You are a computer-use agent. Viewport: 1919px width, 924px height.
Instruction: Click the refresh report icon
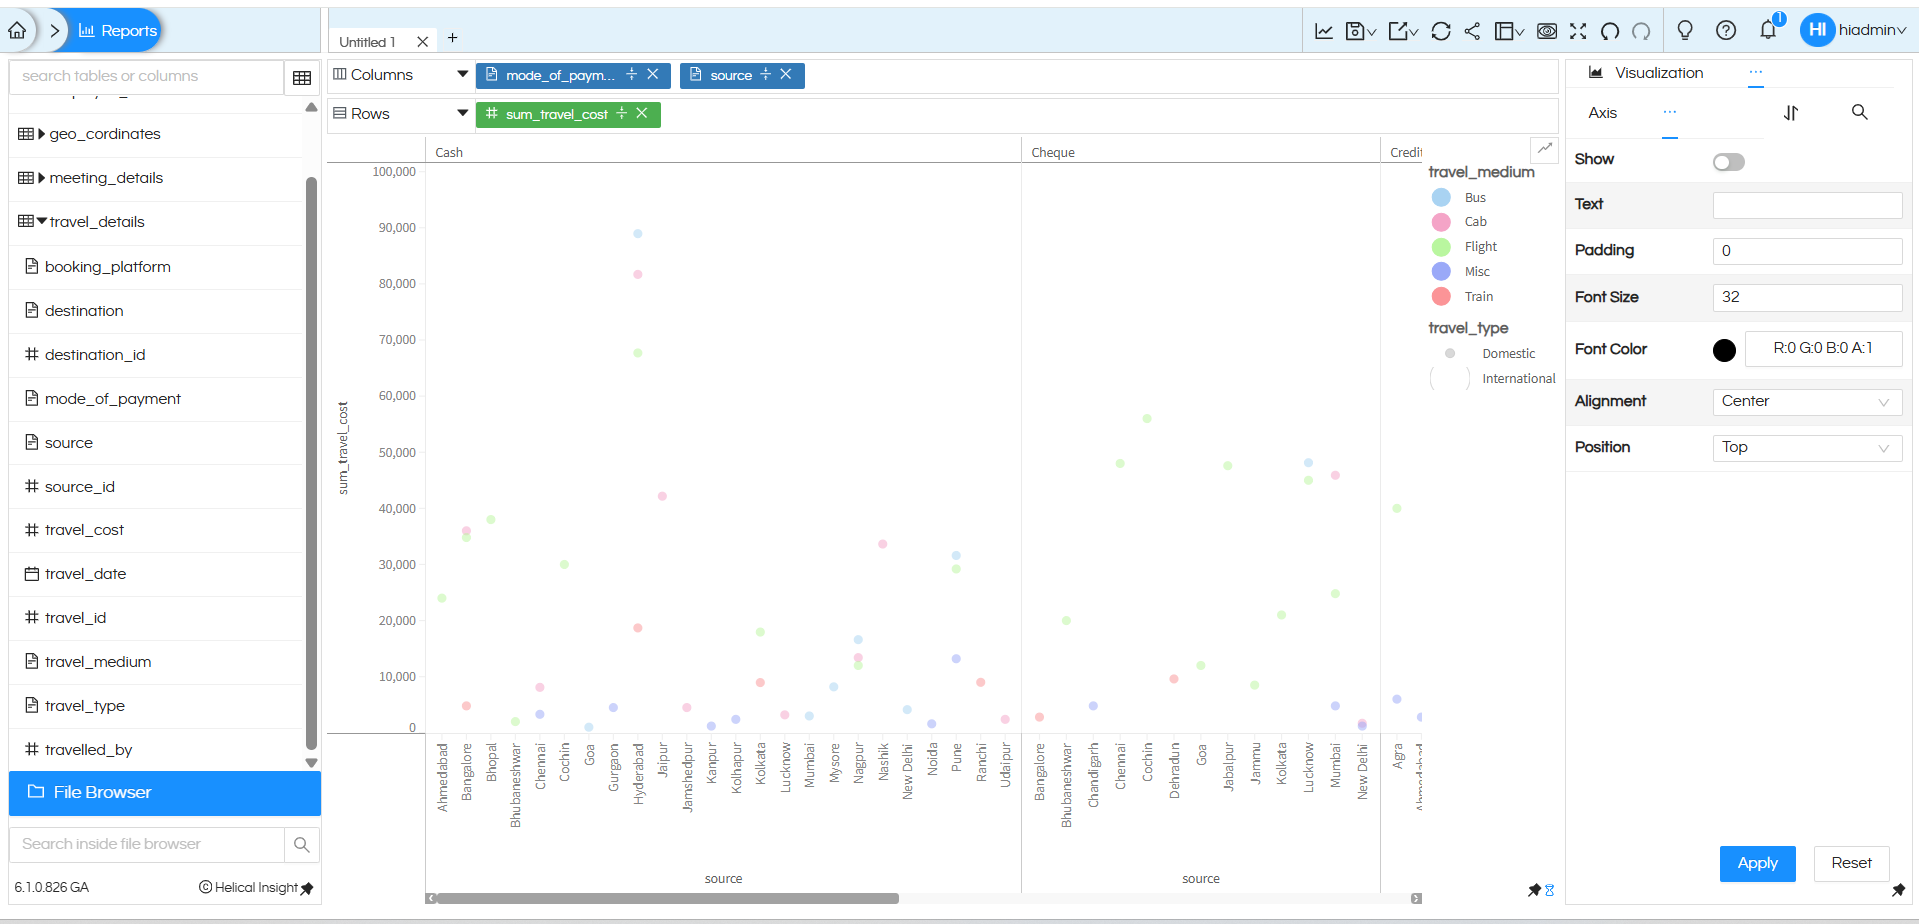(1440, 31)
